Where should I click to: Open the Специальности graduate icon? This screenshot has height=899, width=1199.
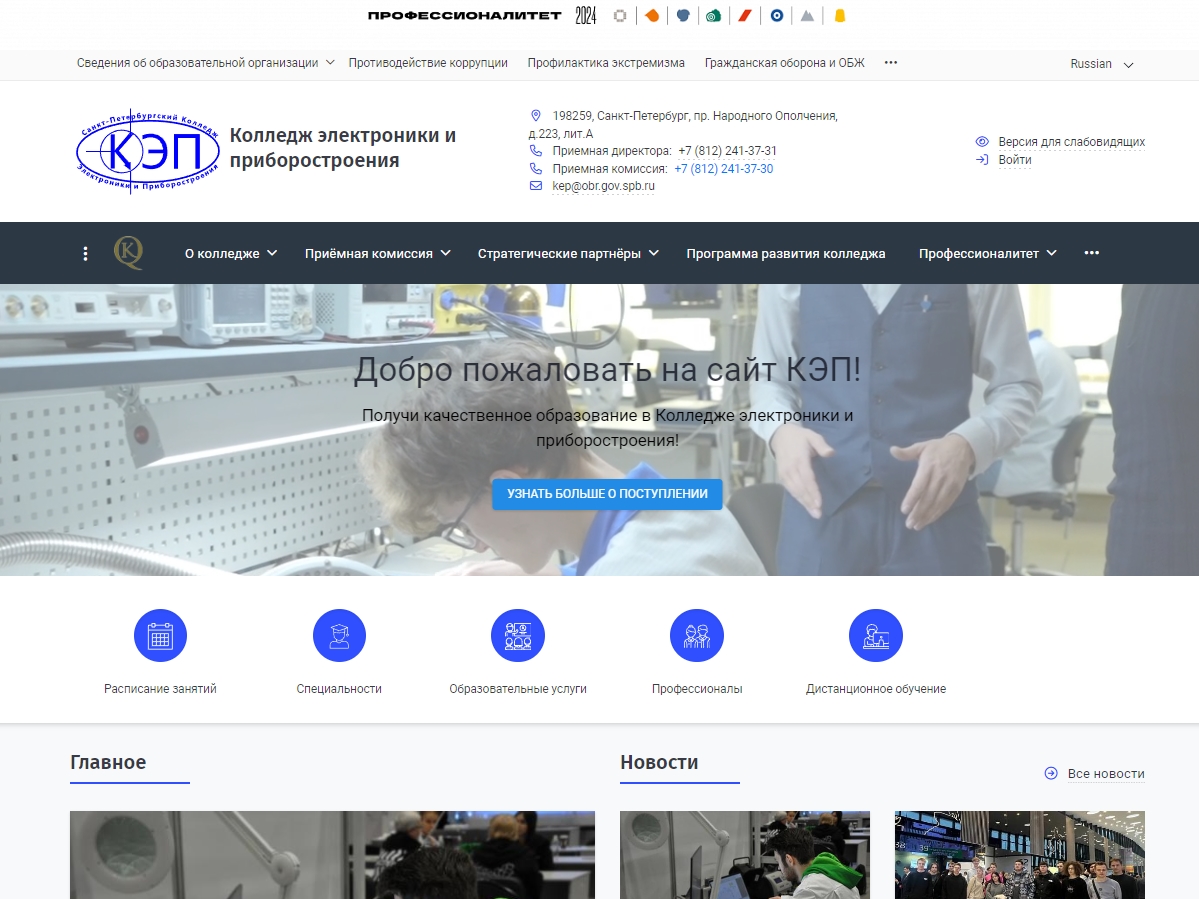pyautogui.click(x=339, y=636)
